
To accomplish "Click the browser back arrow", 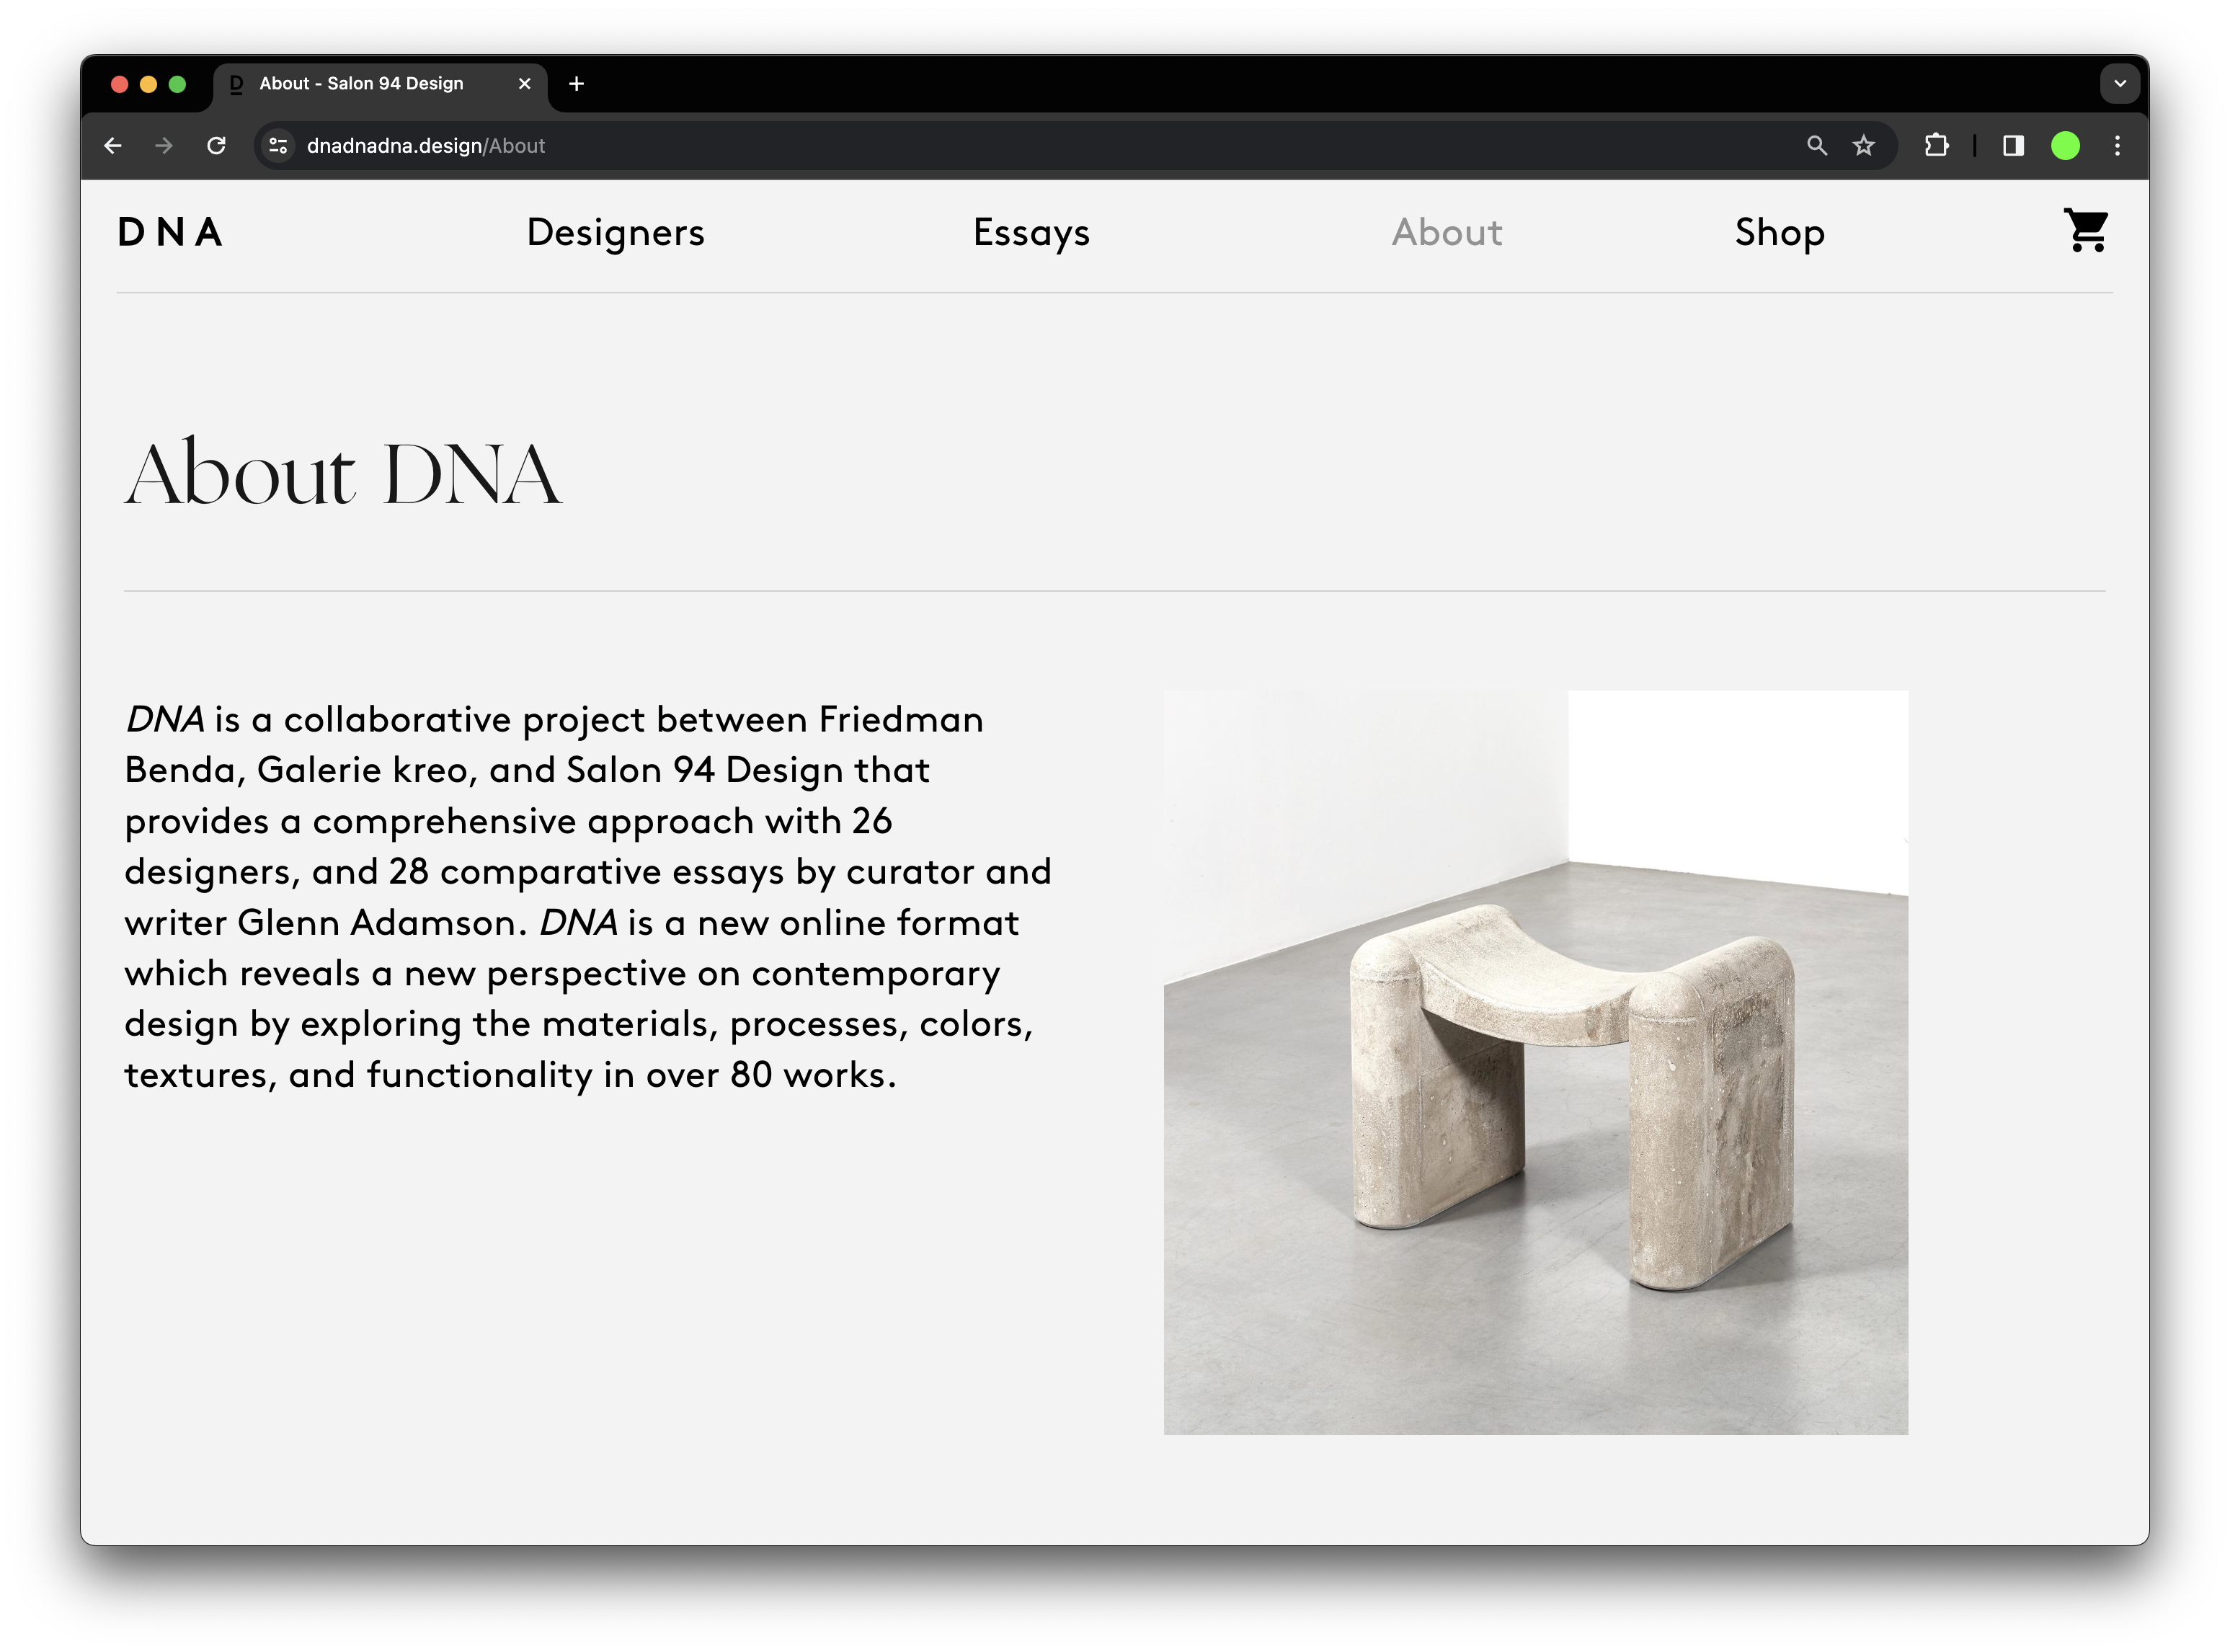I will pos(113,146).
